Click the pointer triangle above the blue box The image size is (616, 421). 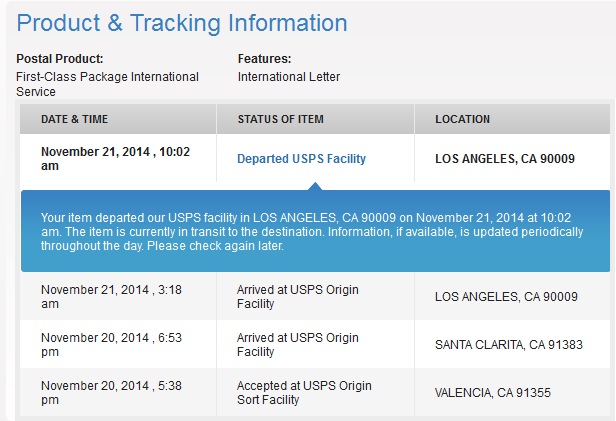[x=315, y=186]
